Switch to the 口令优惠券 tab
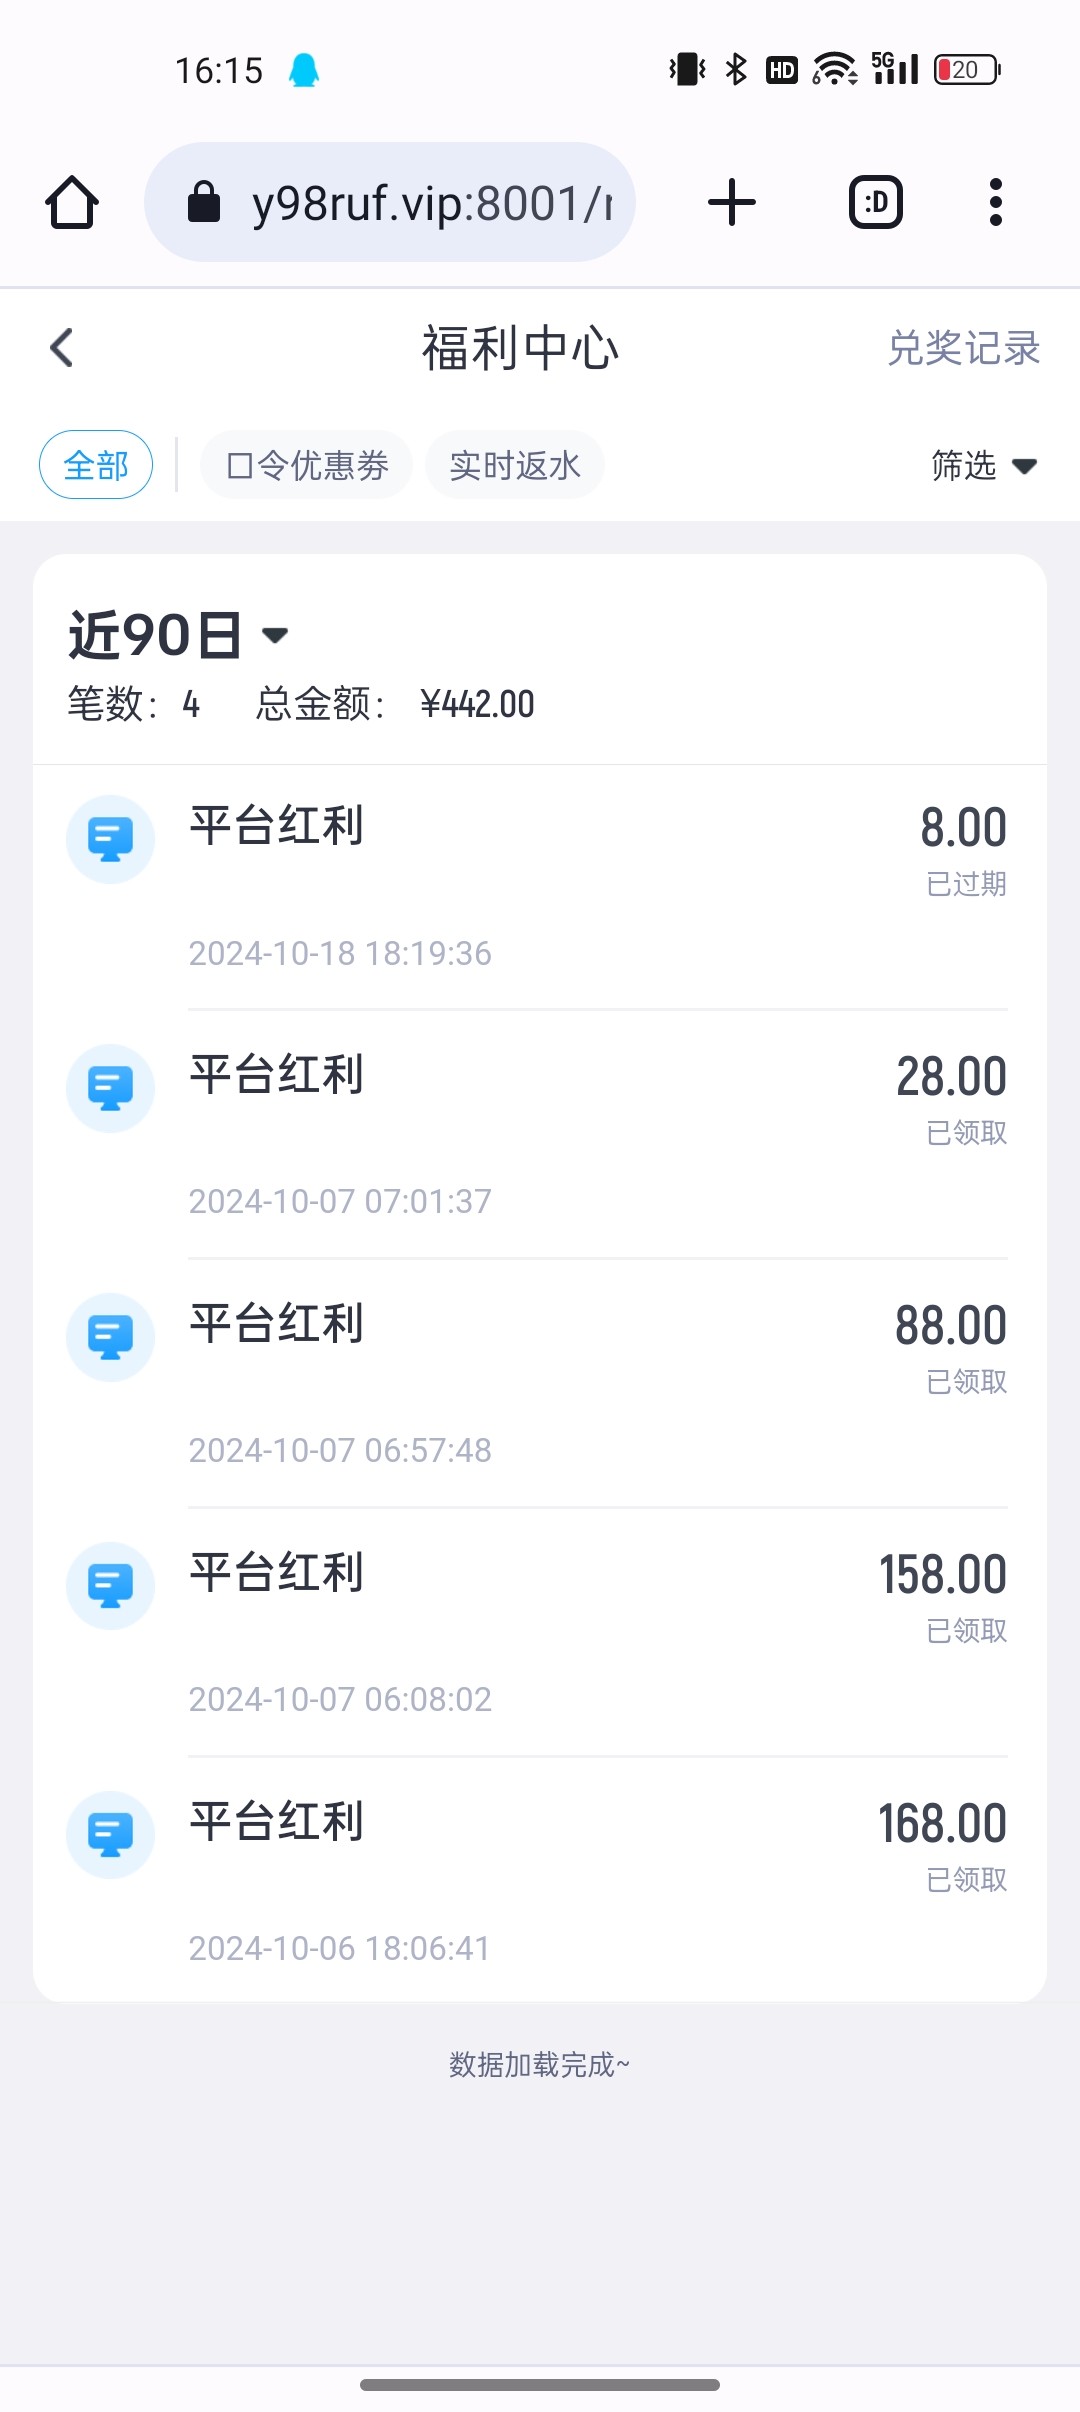This screenshot has height=2412, width=1080. pyautogui.click(x=307, y=465)
